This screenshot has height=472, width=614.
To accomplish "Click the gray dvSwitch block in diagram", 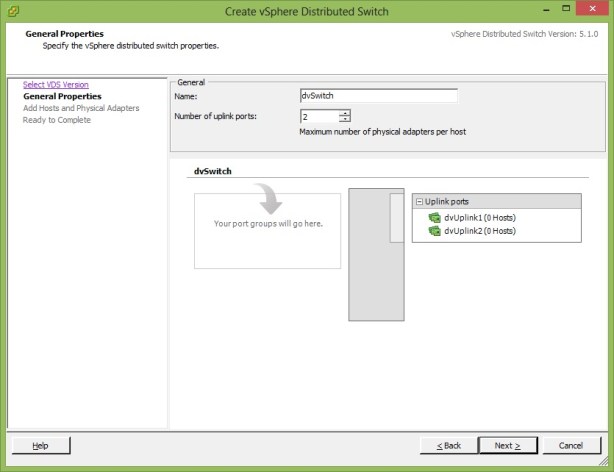I will click(368, 280).
